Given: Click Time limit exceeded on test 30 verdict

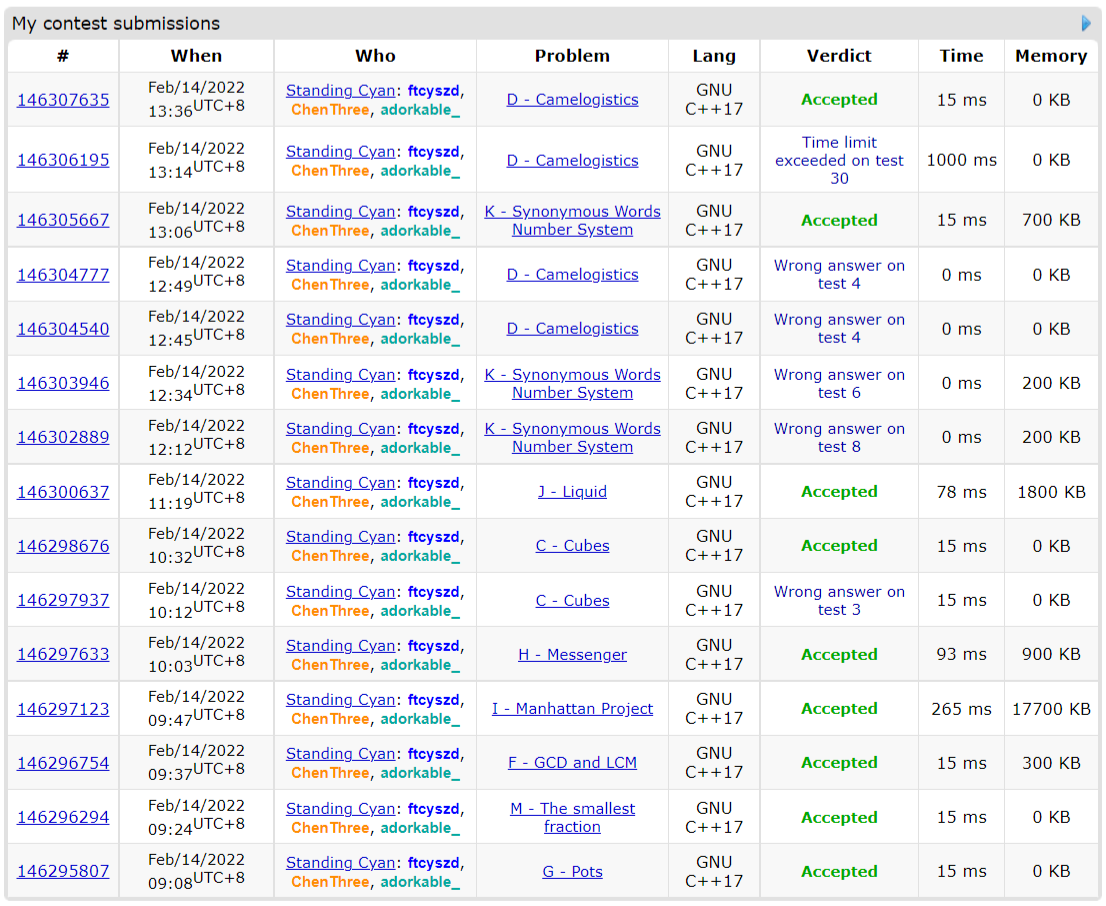Looking at the screenshot, I should (x=839, y=160).
